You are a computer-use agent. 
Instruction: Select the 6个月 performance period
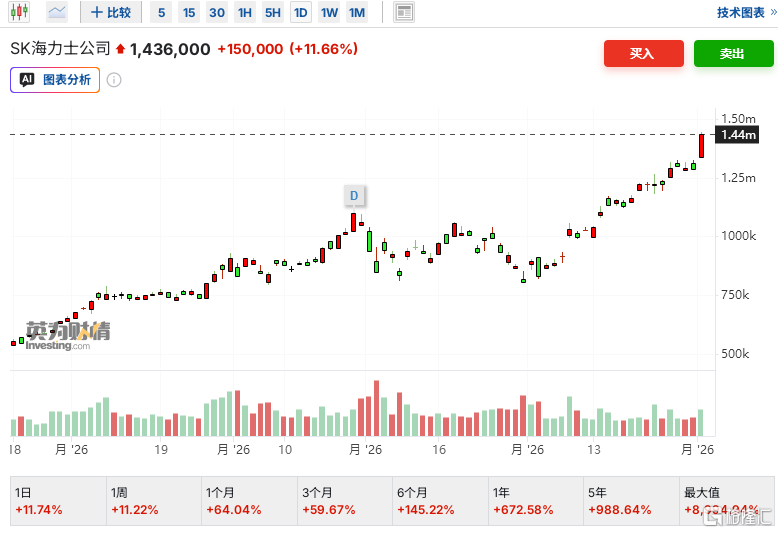pos(440,501)
